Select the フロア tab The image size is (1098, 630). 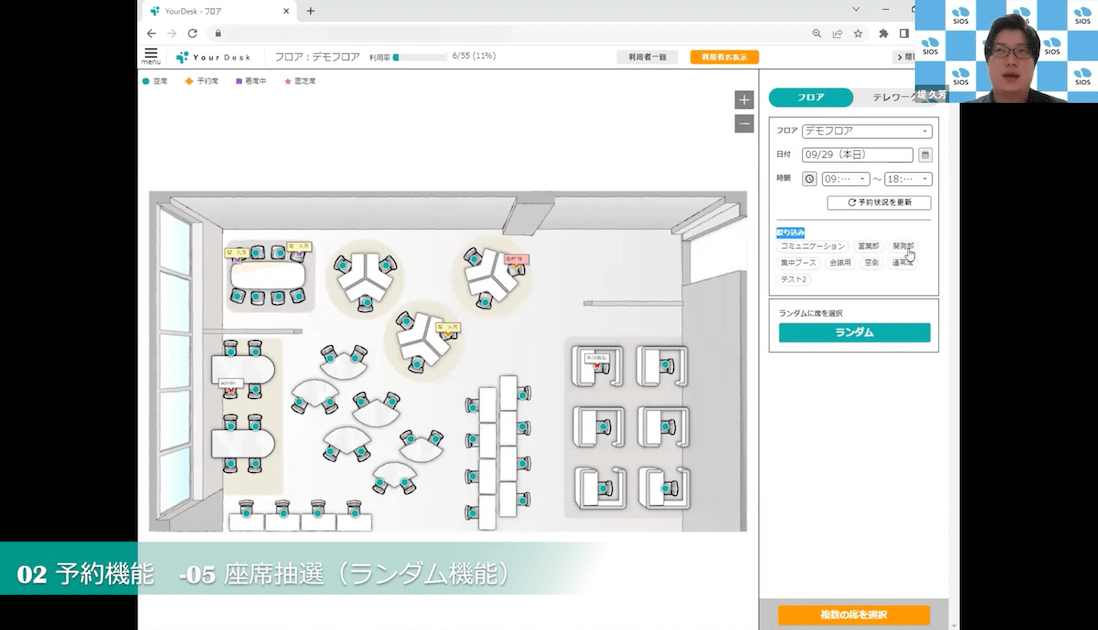(x=810, y=96)
